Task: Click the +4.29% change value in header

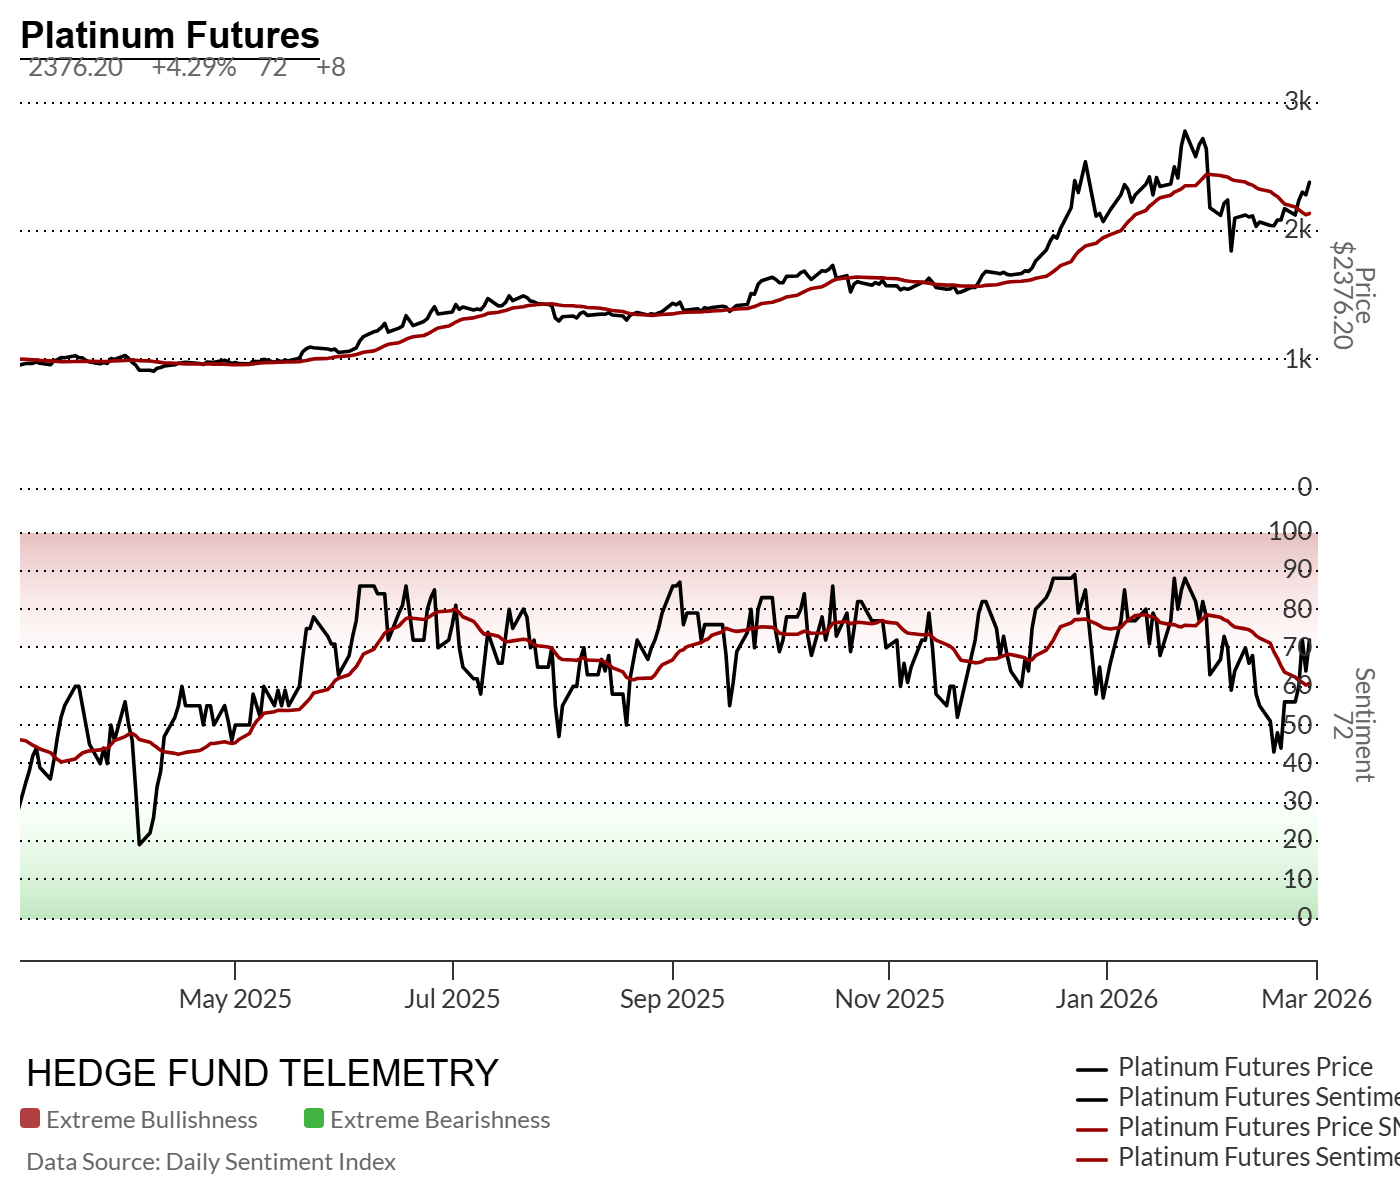Action: coord(194,68)
